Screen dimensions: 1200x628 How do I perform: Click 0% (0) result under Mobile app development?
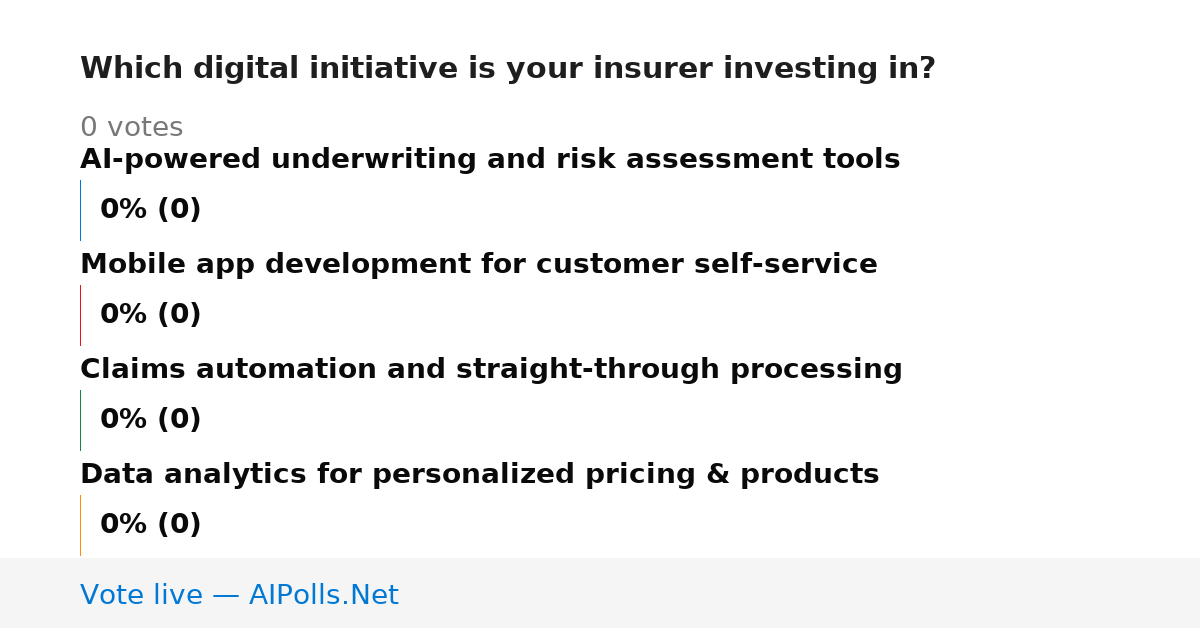151,315
